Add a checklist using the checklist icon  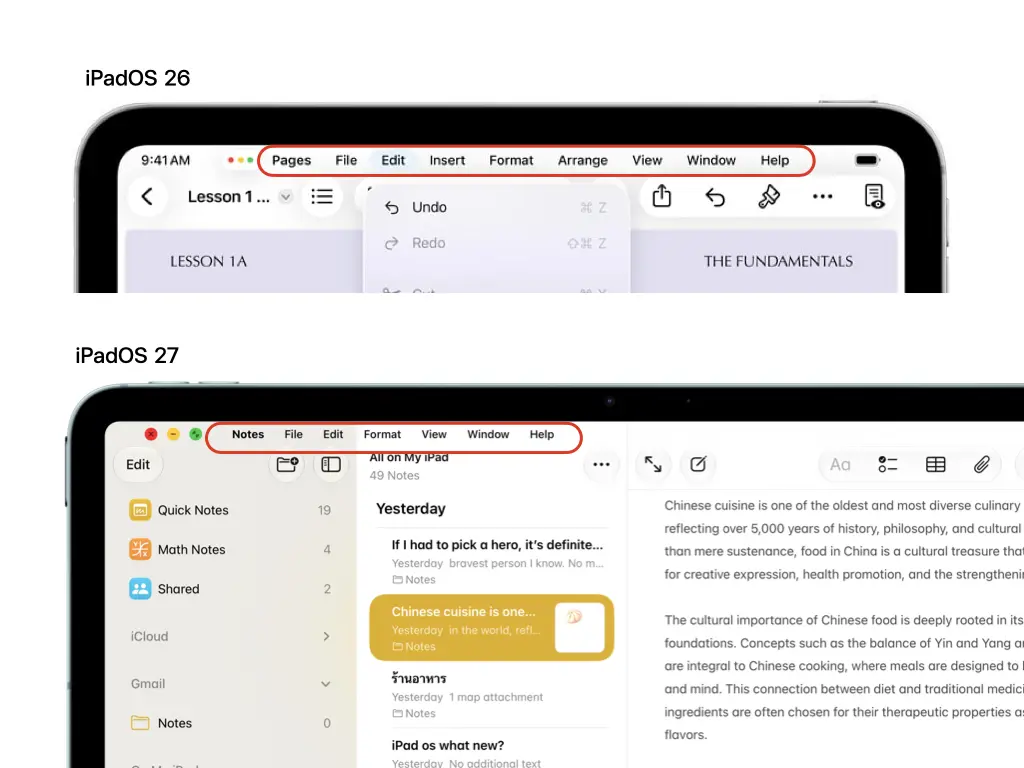888,464
